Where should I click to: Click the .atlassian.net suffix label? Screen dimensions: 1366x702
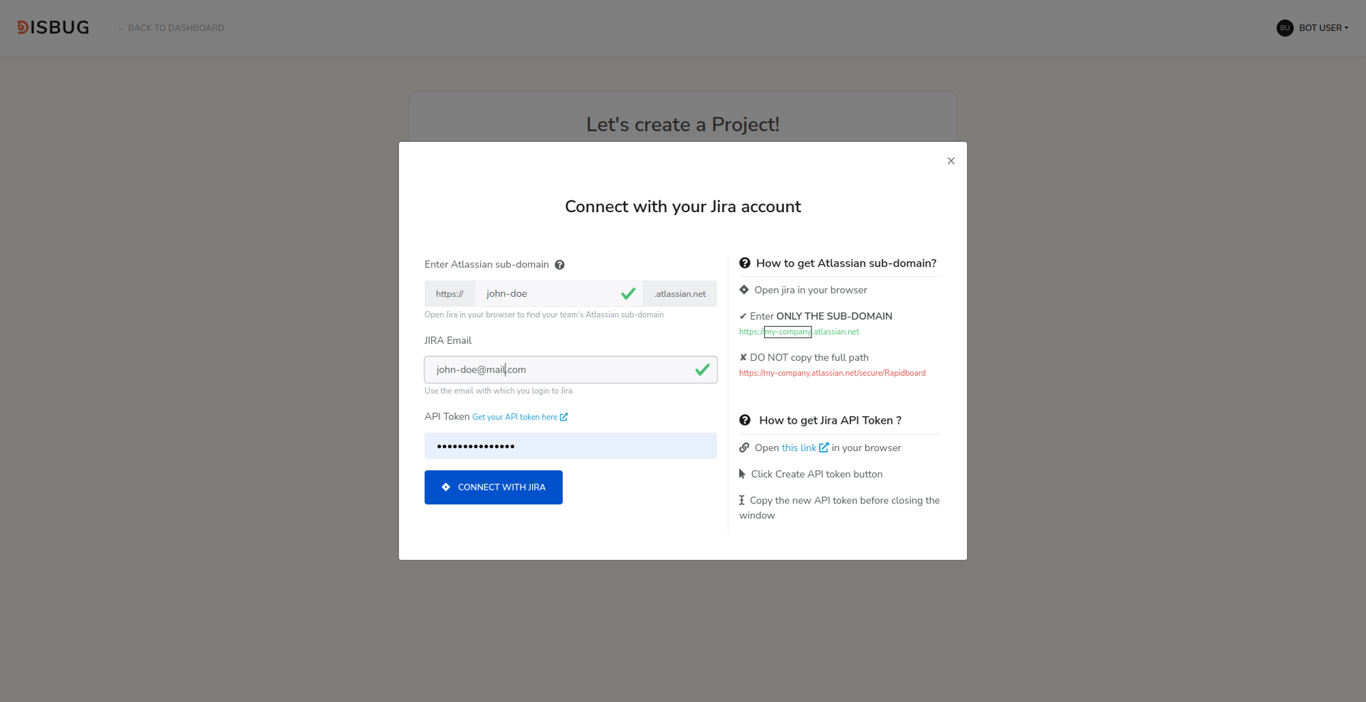point(680,294)
